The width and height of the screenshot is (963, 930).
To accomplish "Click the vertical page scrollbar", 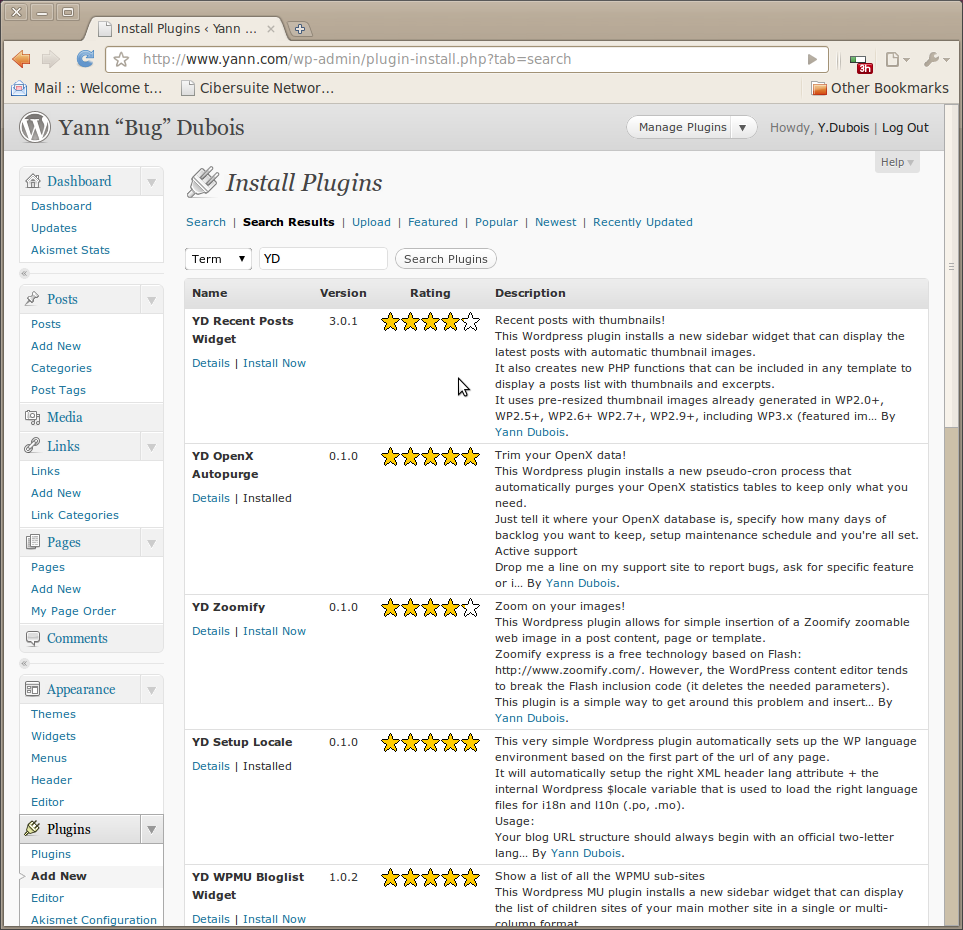I will [951, 267].
